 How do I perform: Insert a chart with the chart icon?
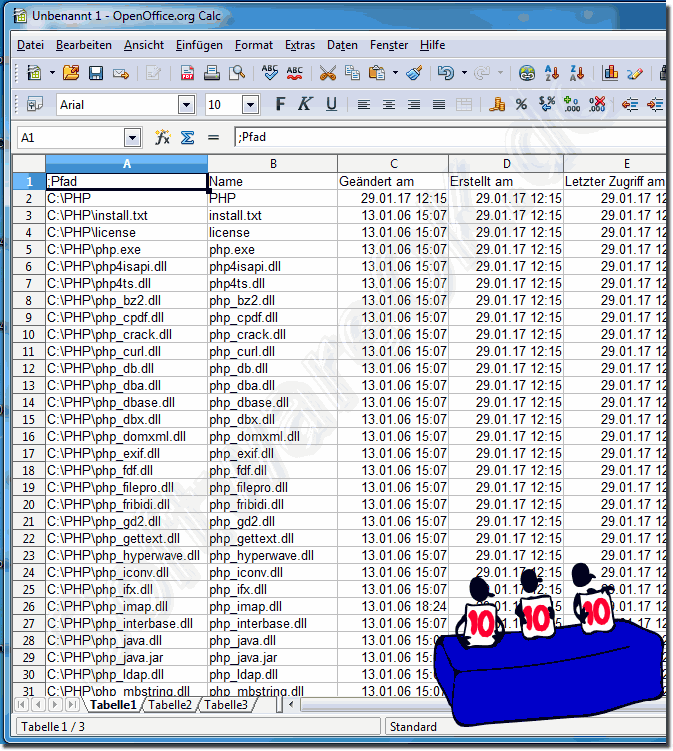(610, 73)
